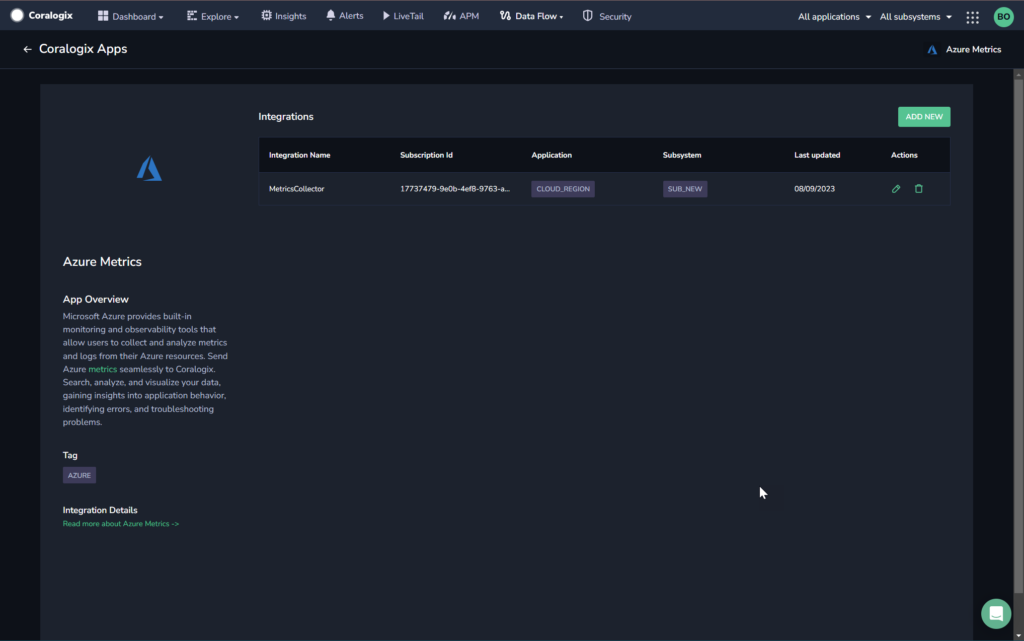Click the 08/09/2023 last updated value
This screenshot has width=1024, height=641.
(x=814, y=189)
